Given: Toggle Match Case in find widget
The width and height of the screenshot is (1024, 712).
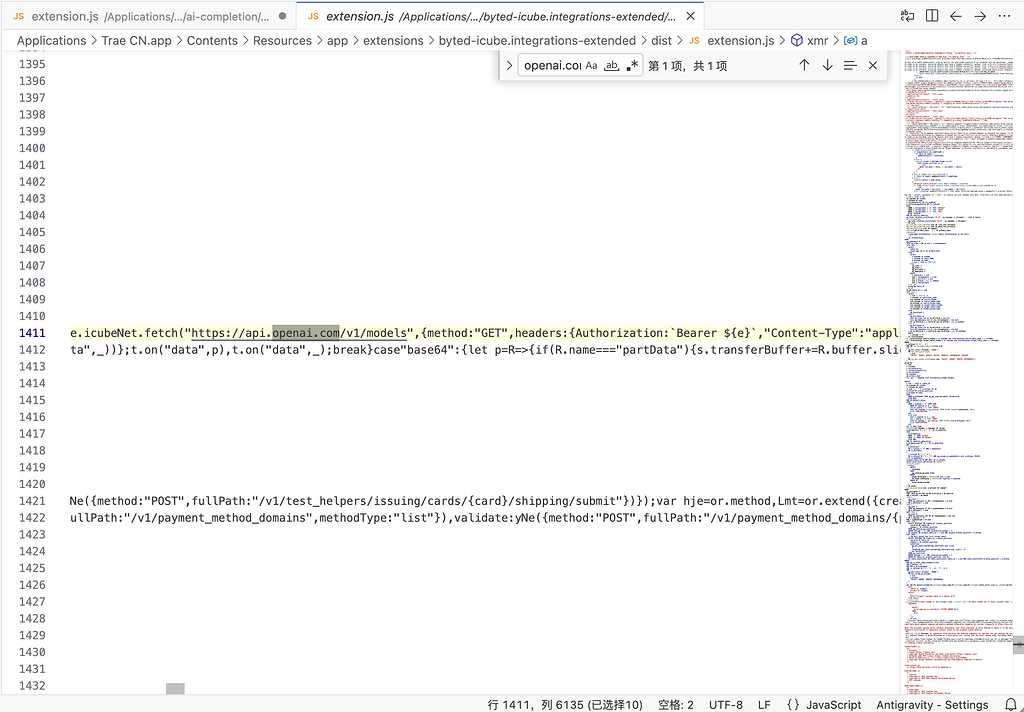Looking at the screenshot, I should click(591, 65).
